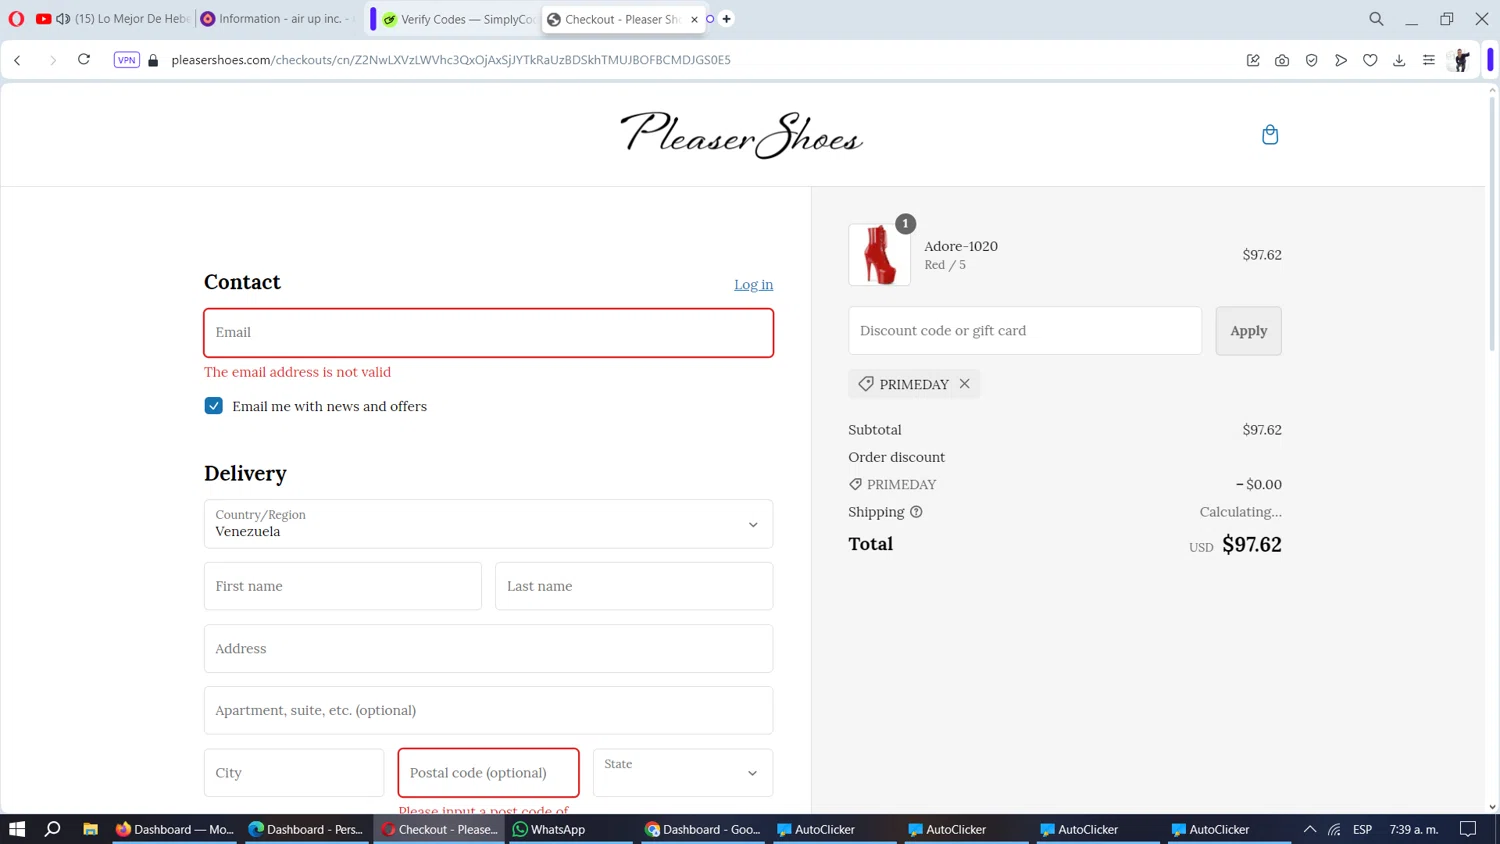Remove the PRIMEDAY discount code
This screenshot has width=1500, height=844.
tap(964, 384)
